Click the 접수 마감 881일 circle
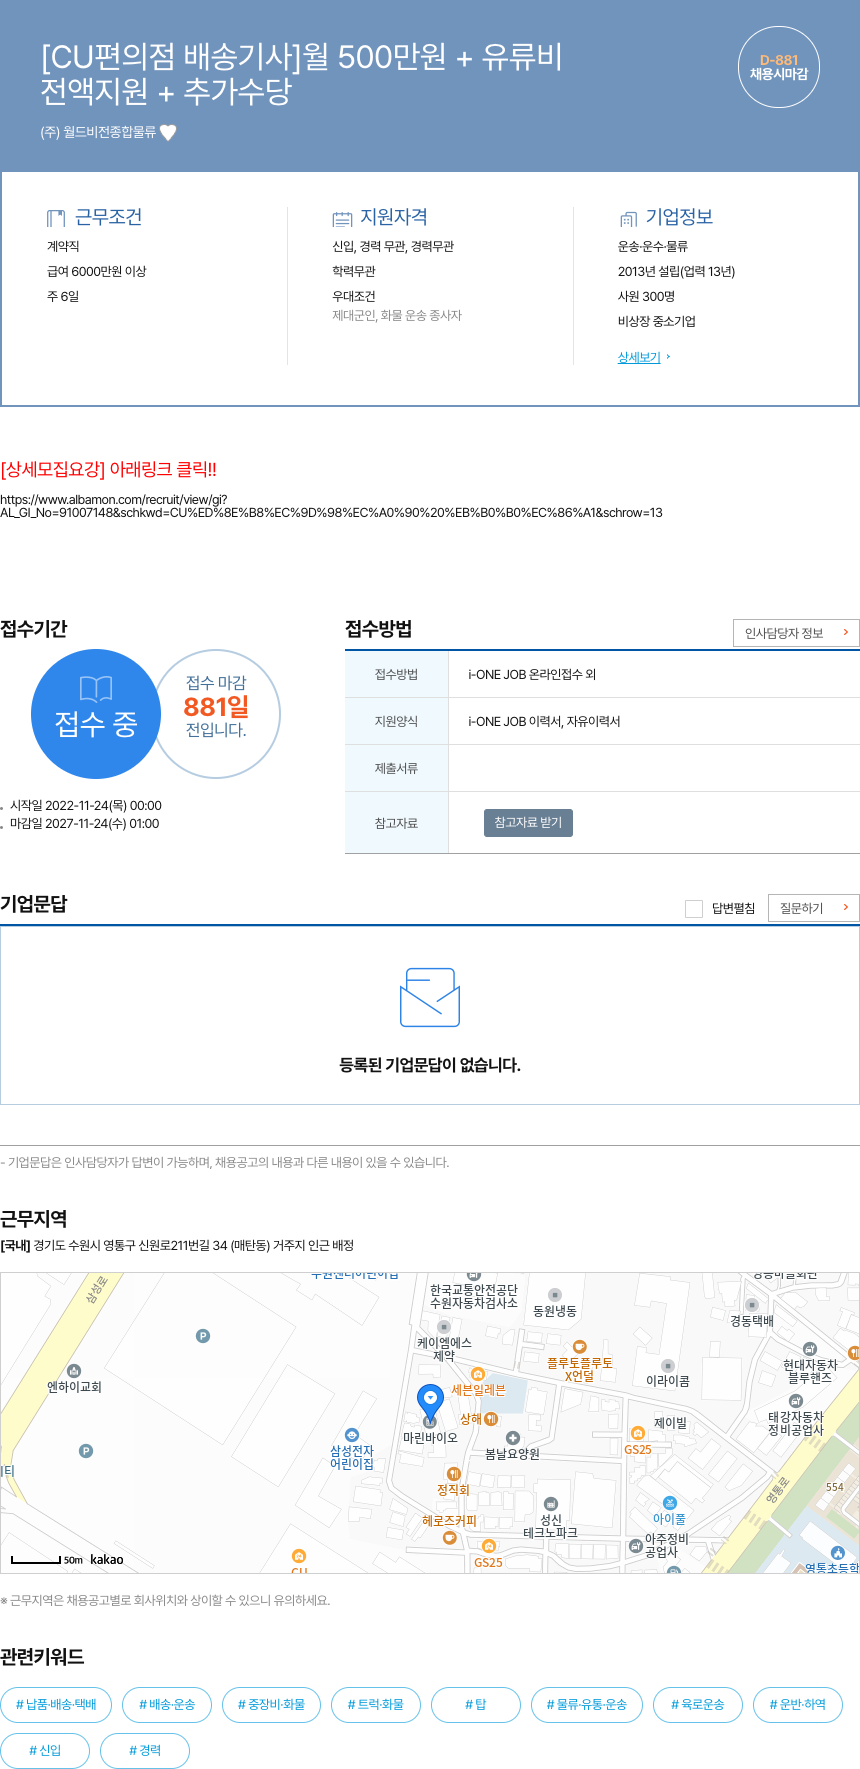Viewport: 860px width, 1769px height. 217,714
